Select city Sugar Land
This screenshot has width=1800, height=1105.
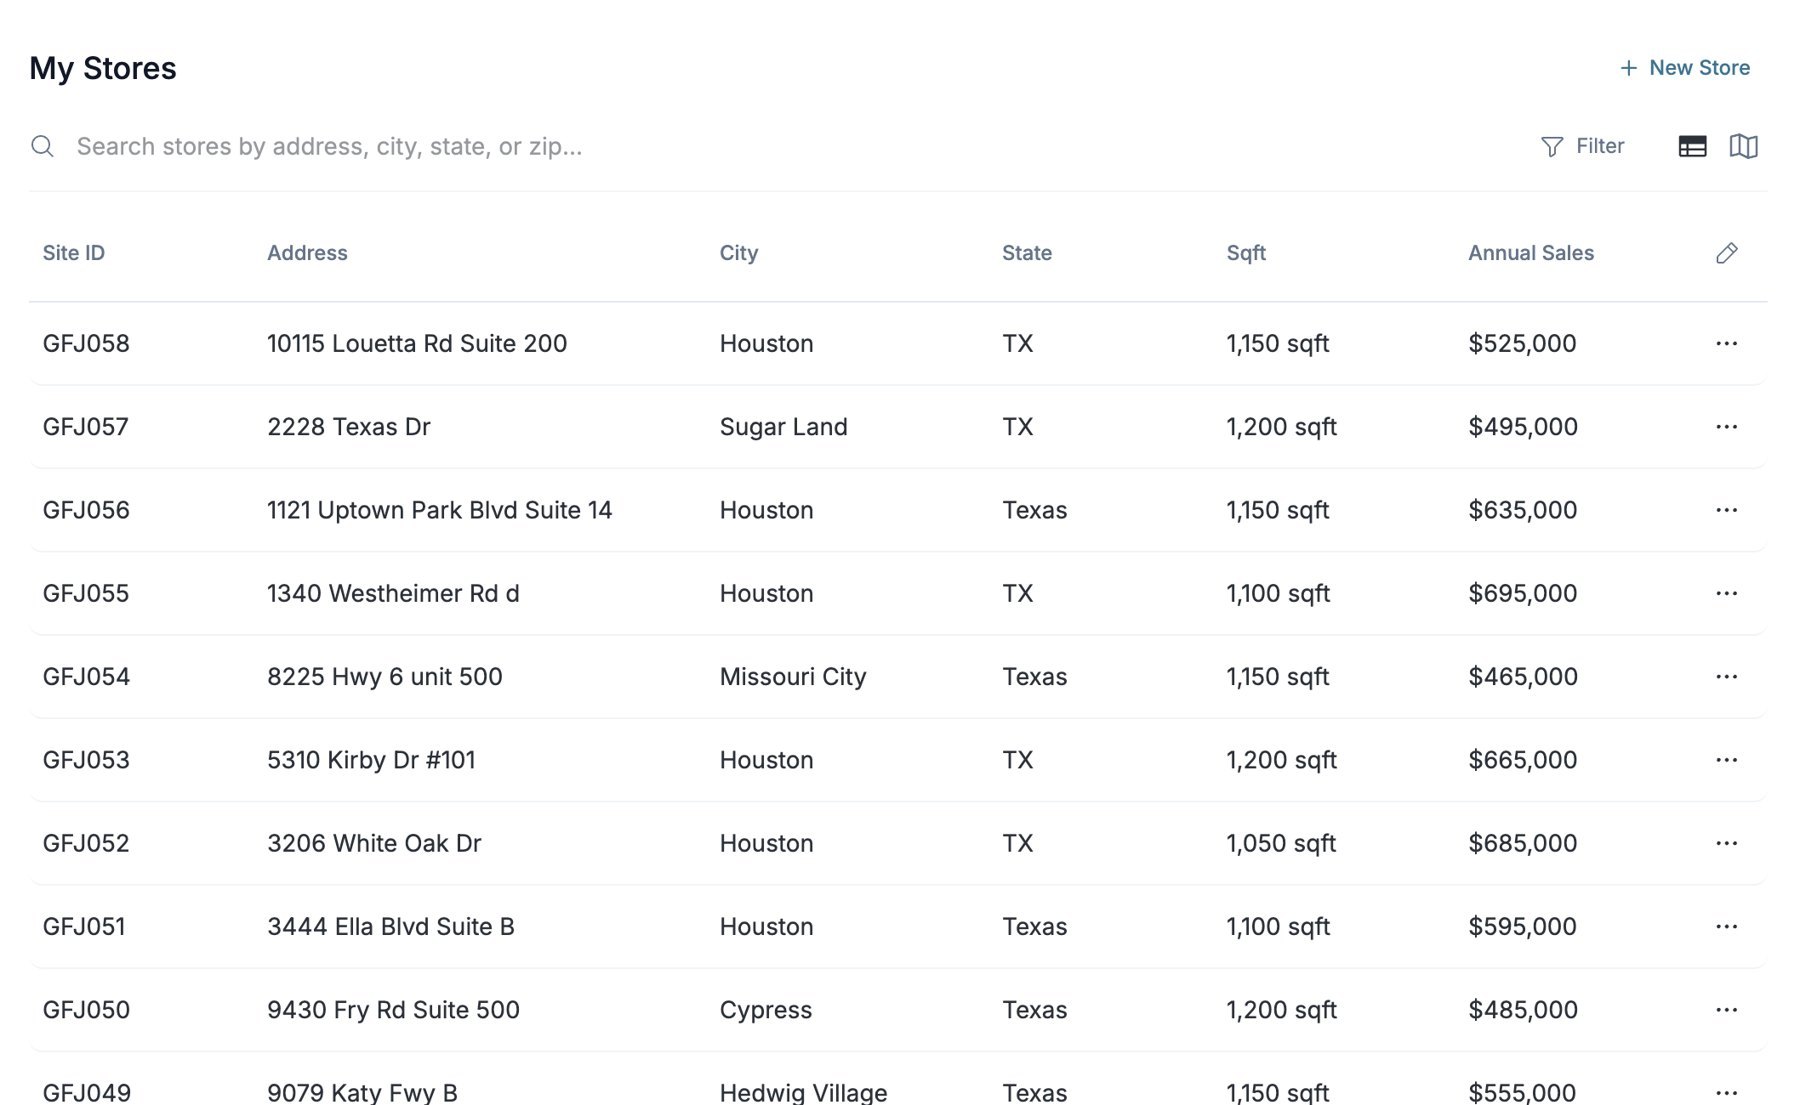pyautogui.click(x=784, y=427)
